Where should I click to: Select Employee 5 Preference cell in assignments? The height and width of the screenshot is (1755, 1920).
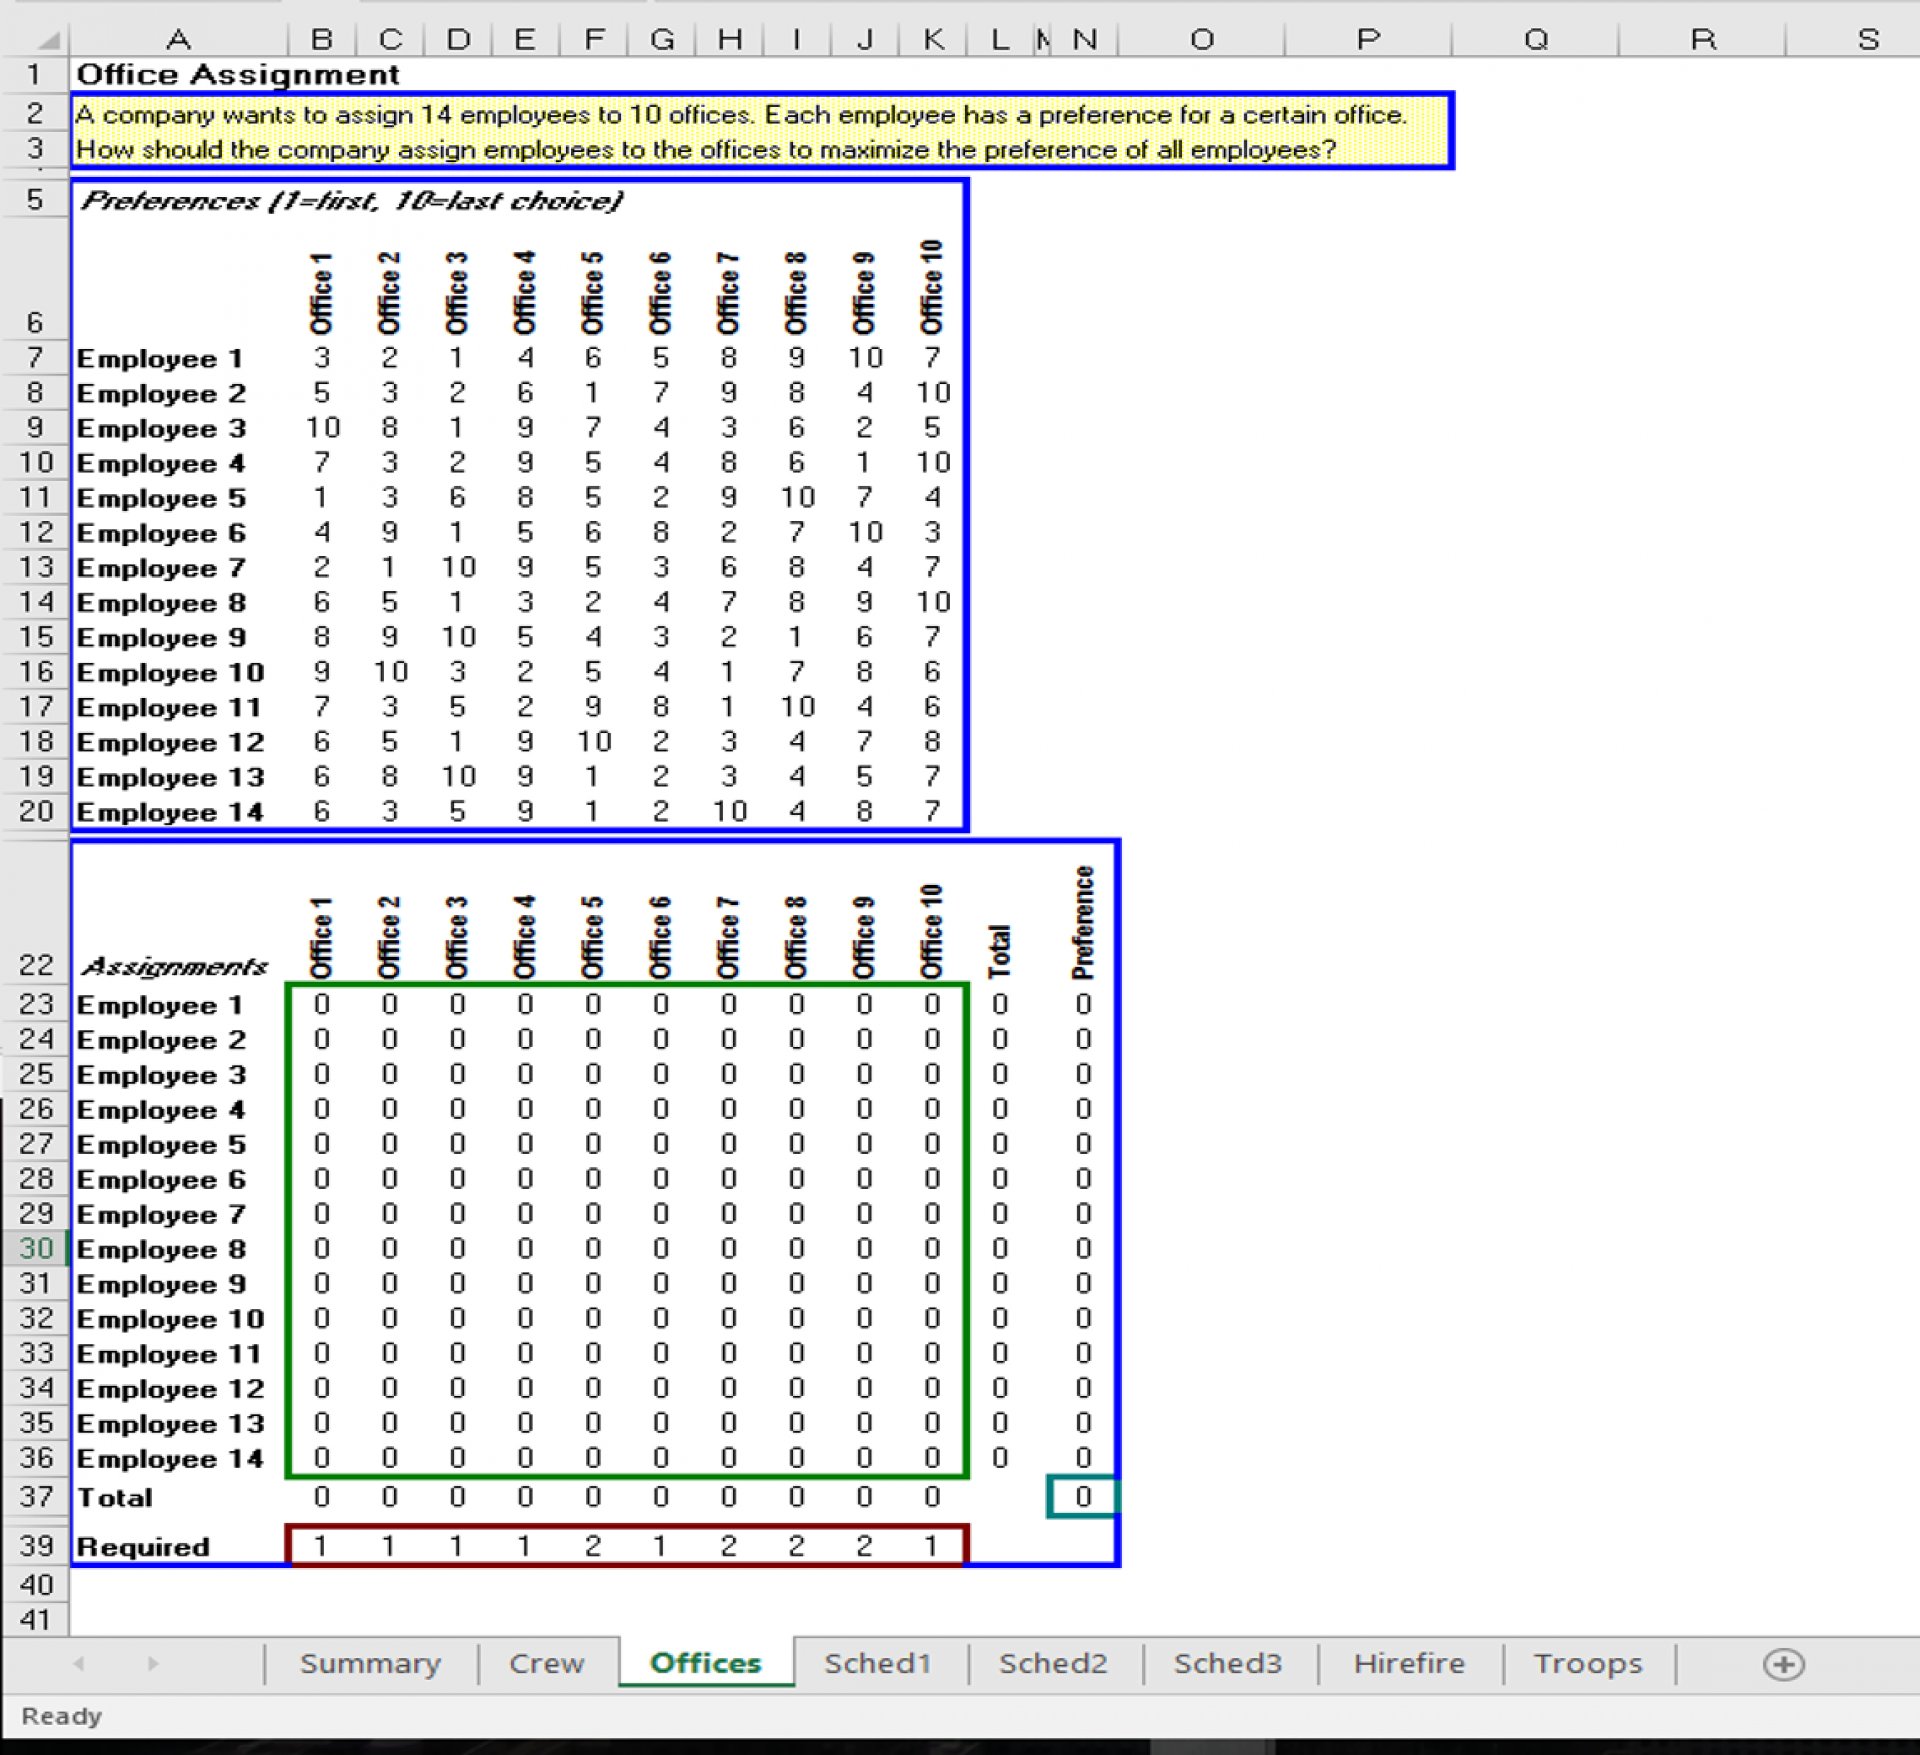pyautogui.click(x=1083, y=1144)
